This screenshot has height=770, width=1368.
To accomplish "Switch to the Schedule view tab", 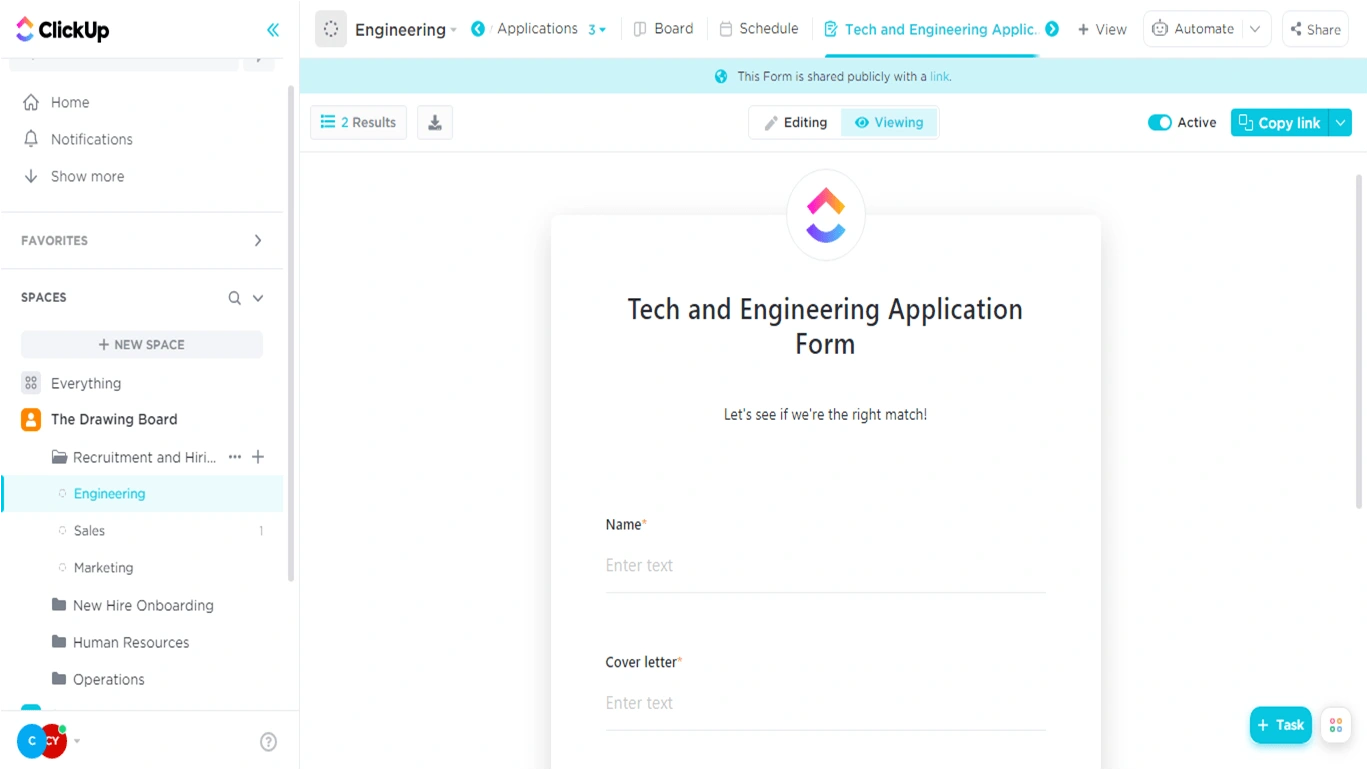I will (x=759, y=29).
